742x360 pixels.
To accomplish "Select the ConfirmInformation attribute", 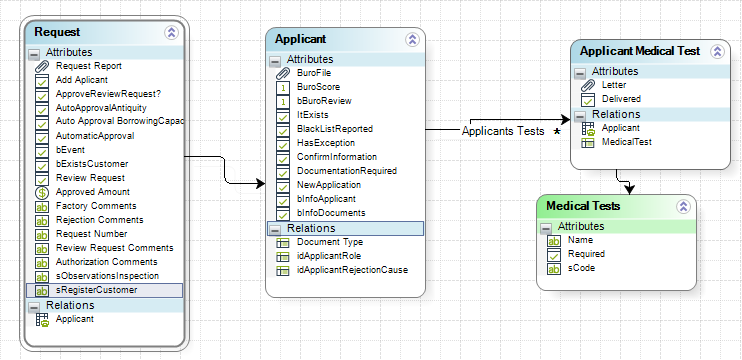I will pos(337,157).
